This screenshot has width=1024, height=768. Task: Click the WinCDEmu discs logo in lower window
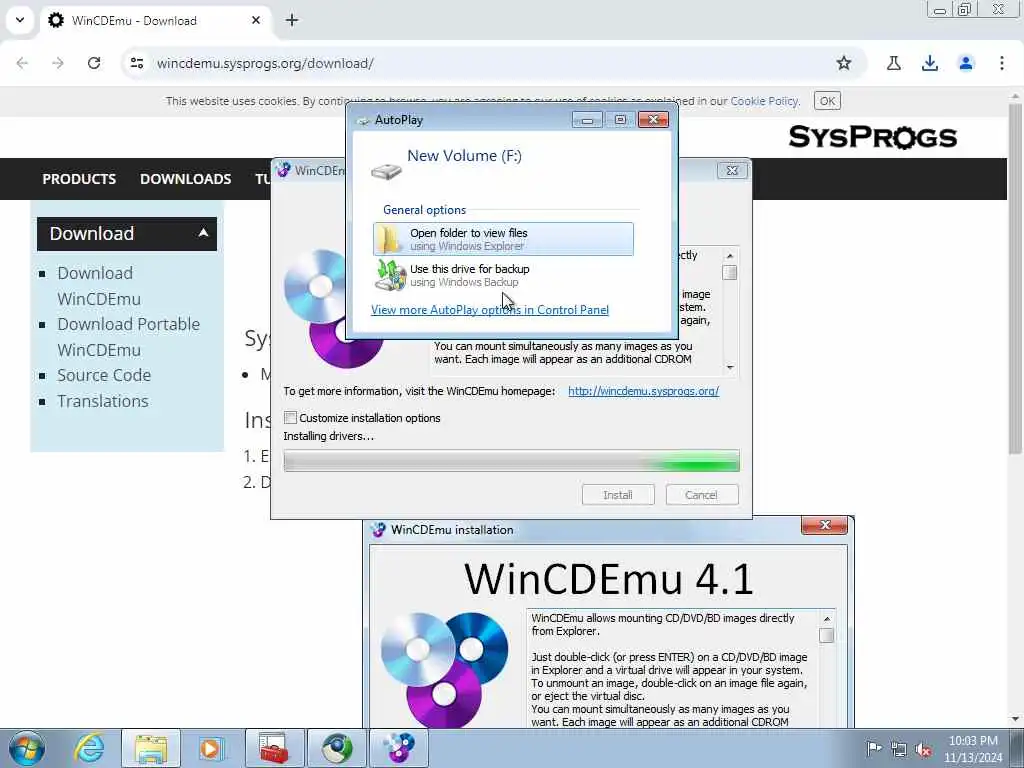pyautogui.click(x=445, y=669)
